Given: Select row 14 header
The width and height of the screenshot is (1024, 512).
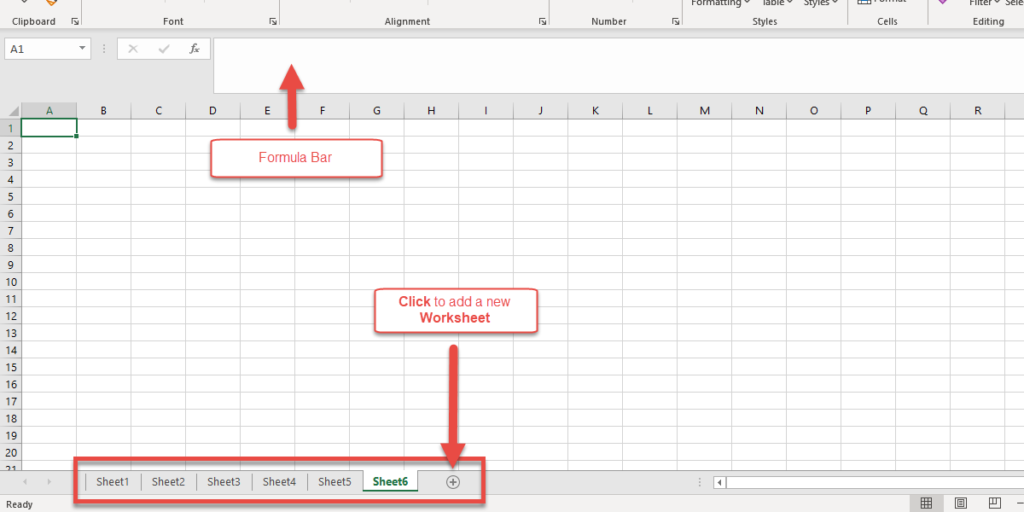Looking at the screenshot, I should click(10, 350).
